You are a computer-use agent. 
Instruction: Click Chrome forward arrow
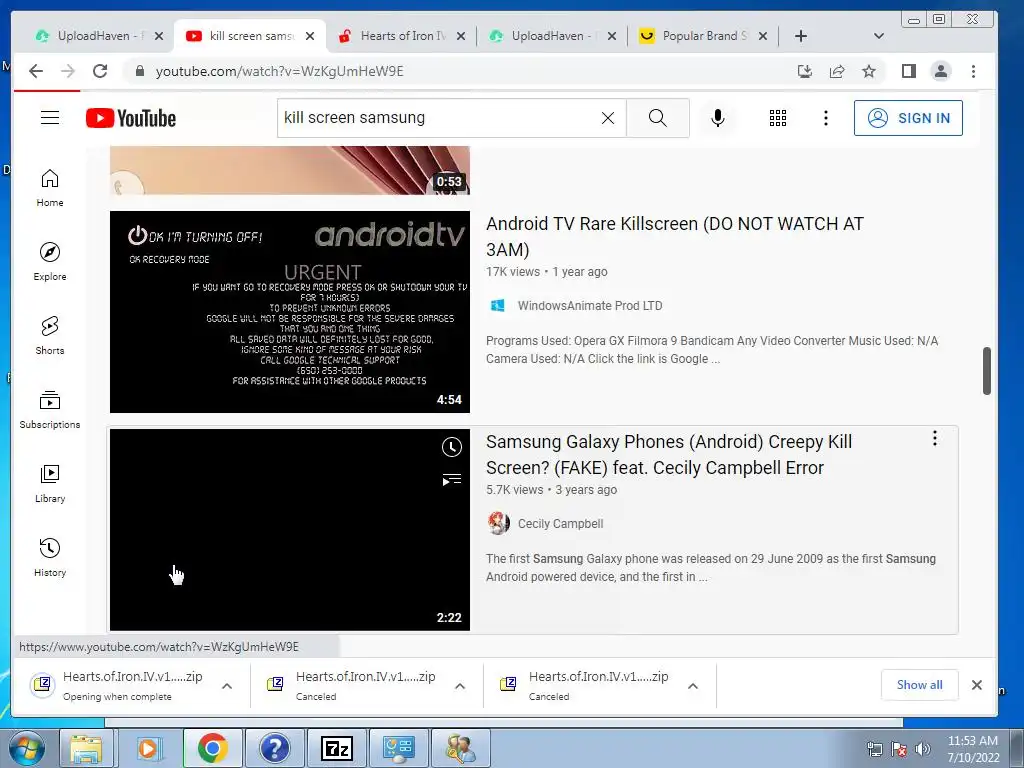coord(68,71)
